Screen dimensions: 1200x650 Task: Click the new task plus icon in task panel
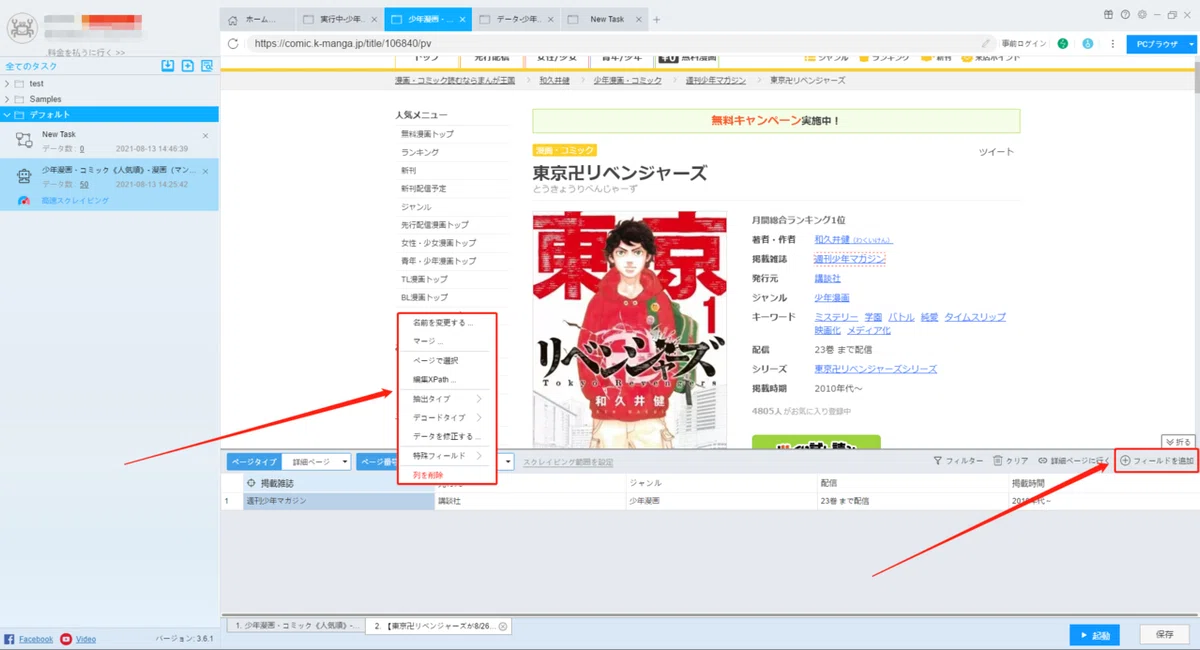click(187, 66)
